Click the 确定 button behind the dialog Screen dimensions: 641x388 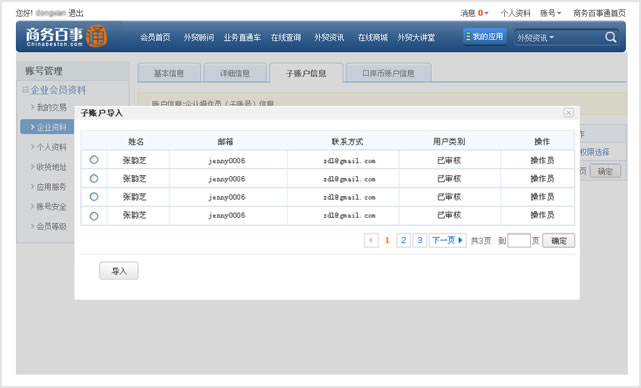[x=605, y=171]
